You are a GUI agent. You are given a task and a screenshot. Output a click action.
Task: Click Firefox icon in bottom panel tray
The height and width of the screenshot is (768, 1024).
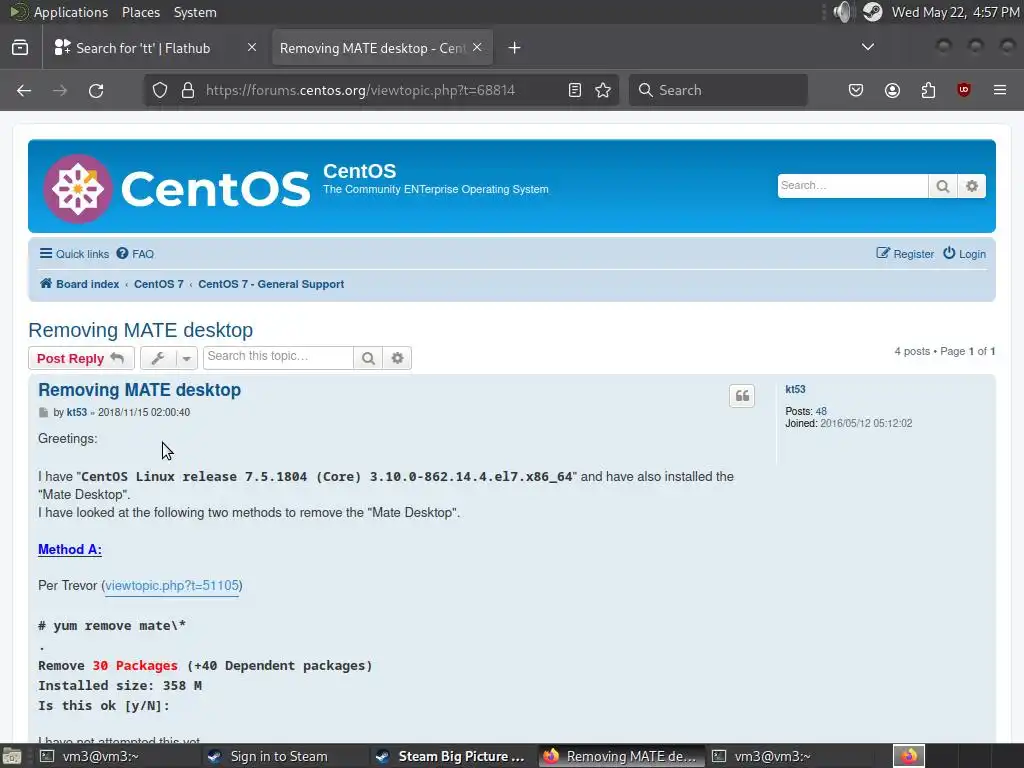(908, 756)
